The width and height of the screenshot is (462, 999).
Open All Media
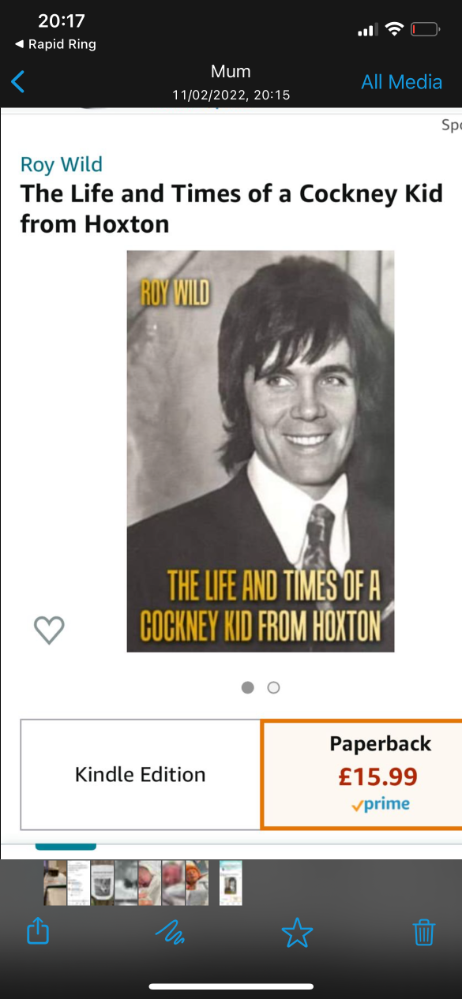pyautogui.click(x=401, y=82)
